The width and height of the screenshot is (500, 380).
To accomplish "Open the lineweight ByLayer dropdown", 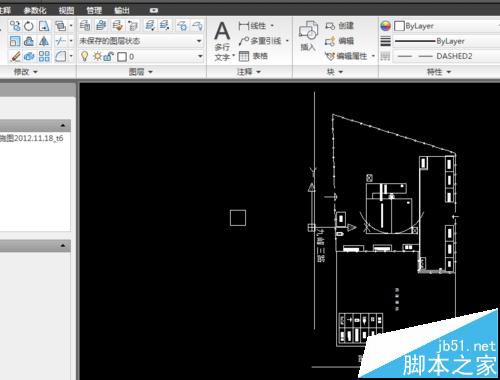I will [447, 41].
